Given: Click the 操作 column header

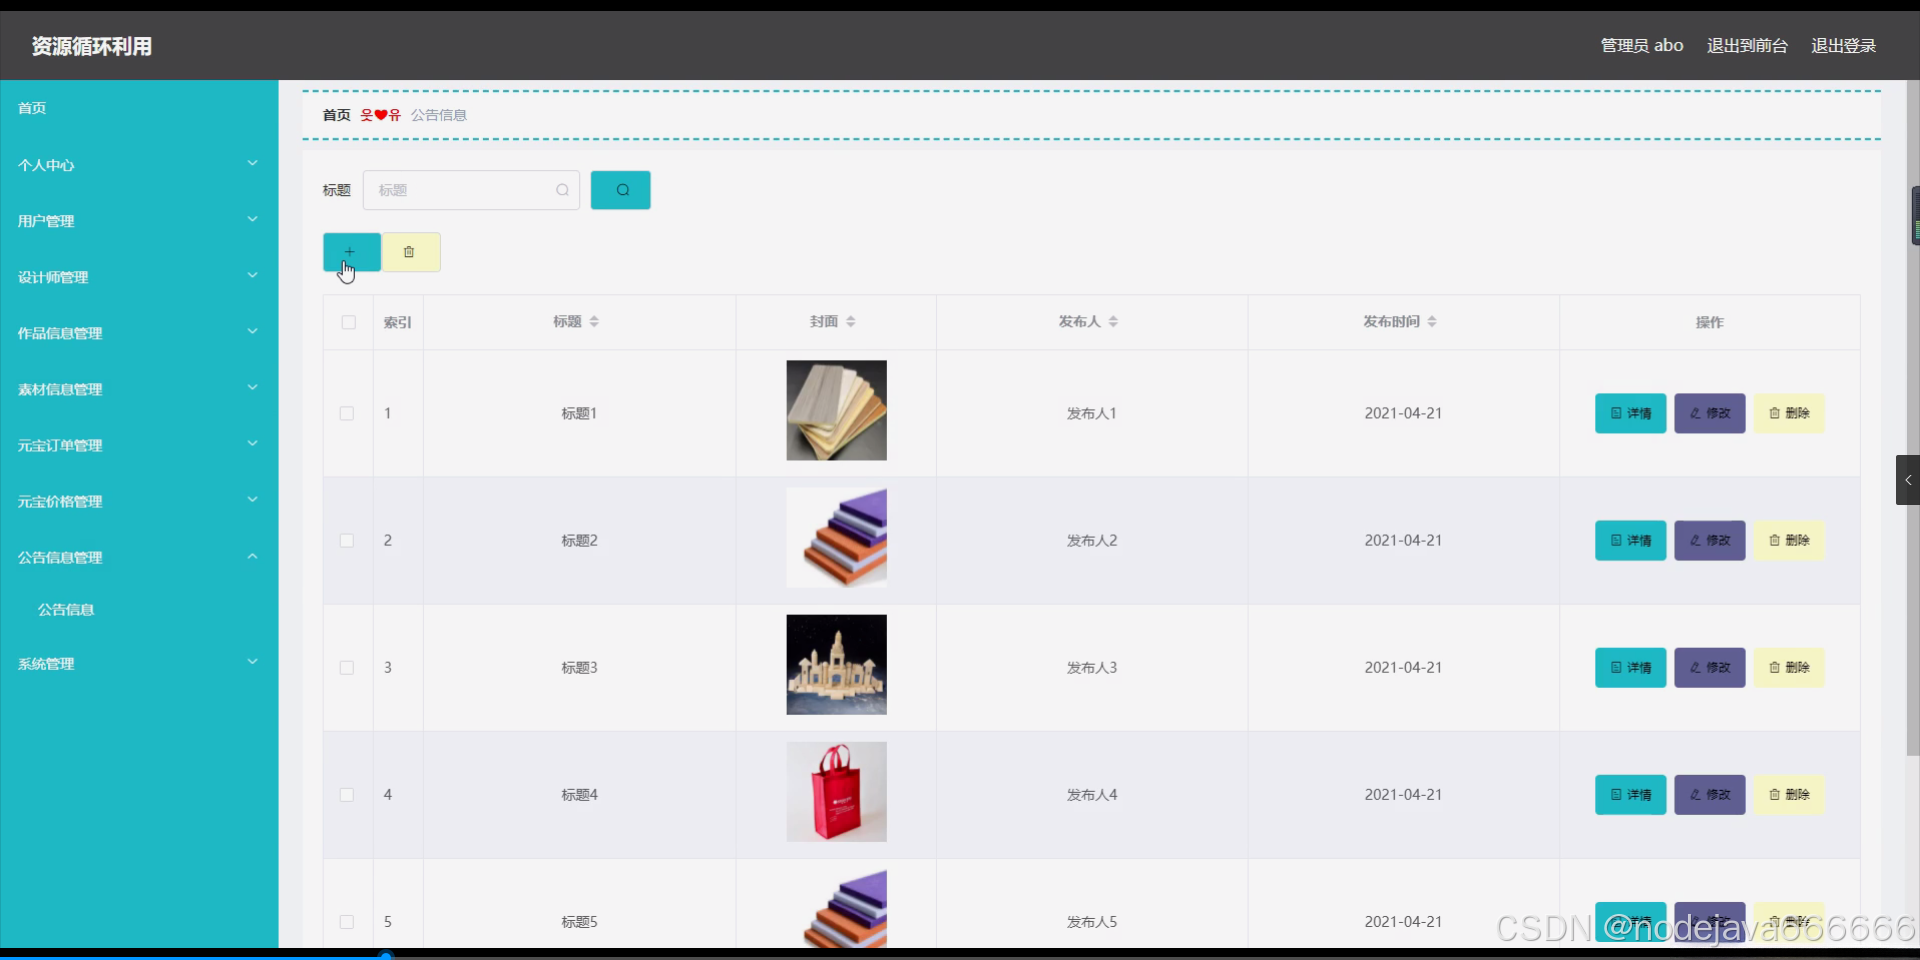Looking at the screenshot, I should [1709, 322].
